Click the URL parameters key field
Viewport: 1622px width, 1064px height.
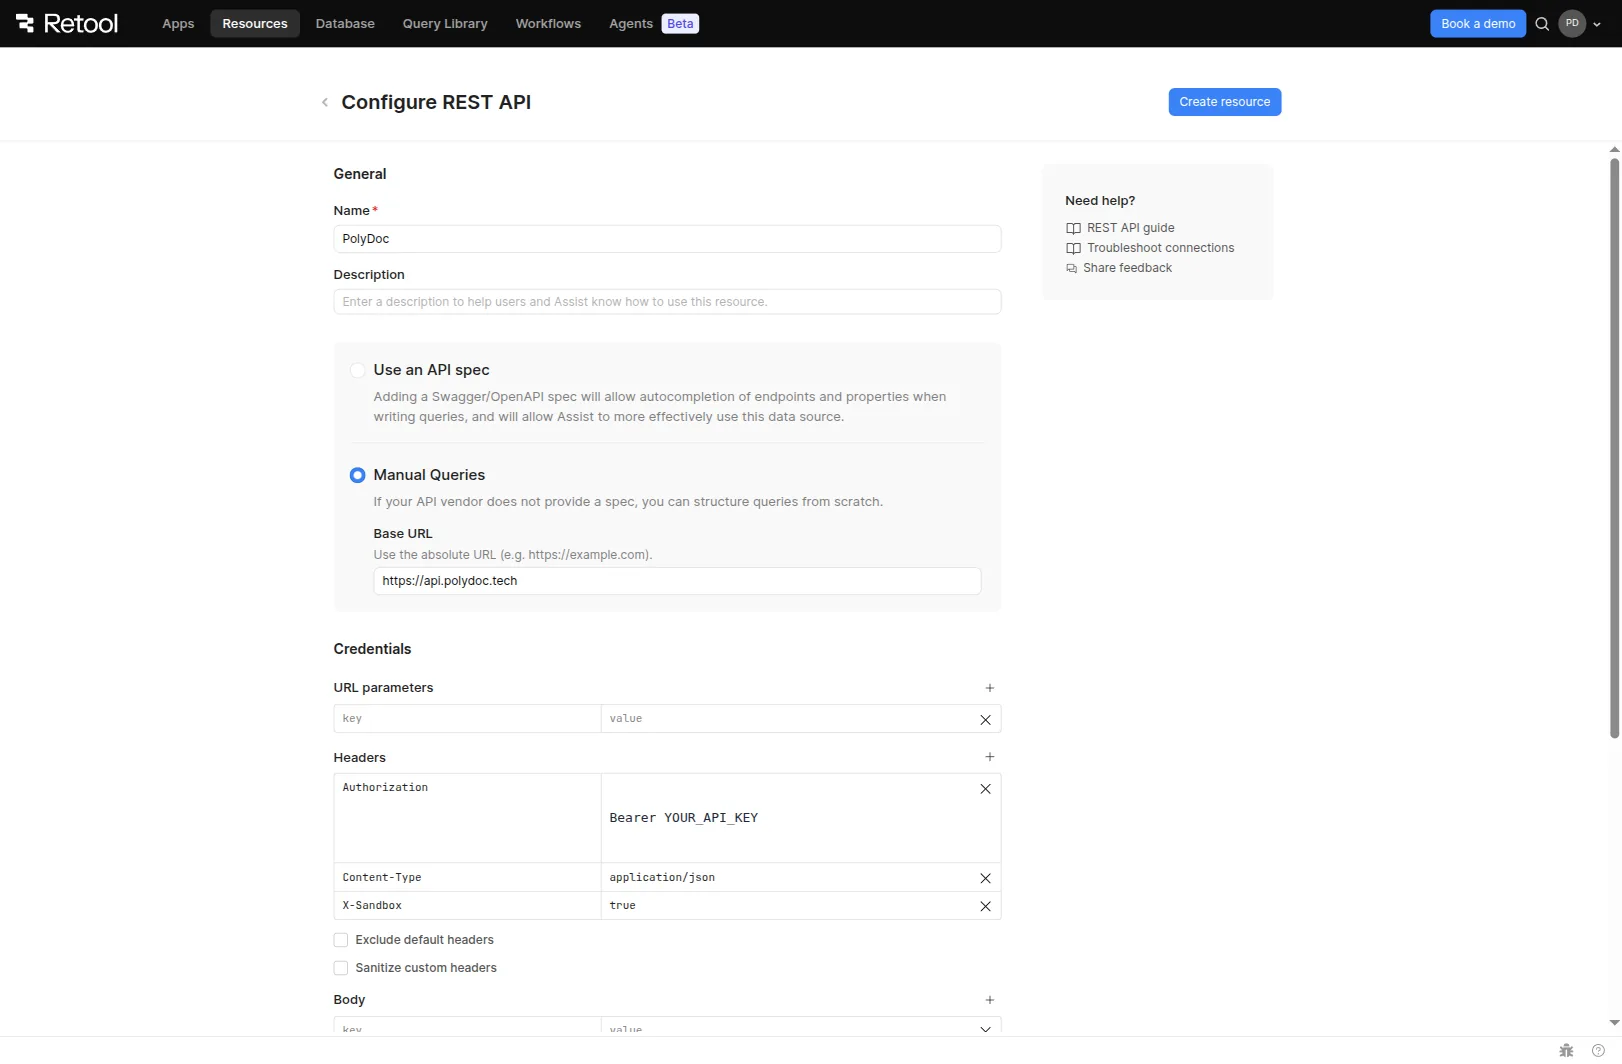[x=467, y=719]
